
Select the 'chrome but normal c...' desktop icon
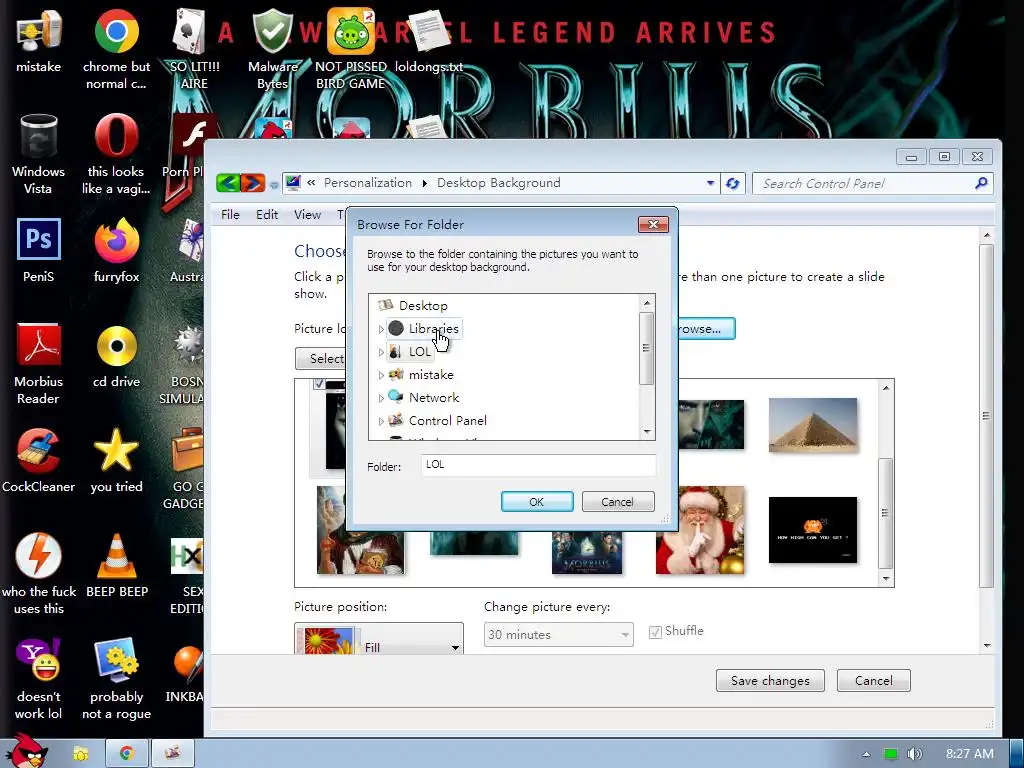[x=116, y=49]
